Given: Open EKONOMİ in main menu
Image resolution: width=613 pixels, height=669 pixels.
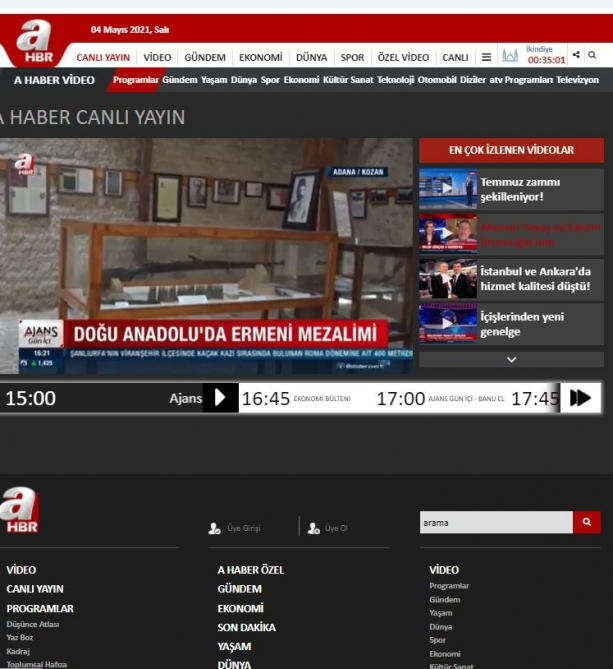Looking at the screenshot, I should click(x=261, y=58).
